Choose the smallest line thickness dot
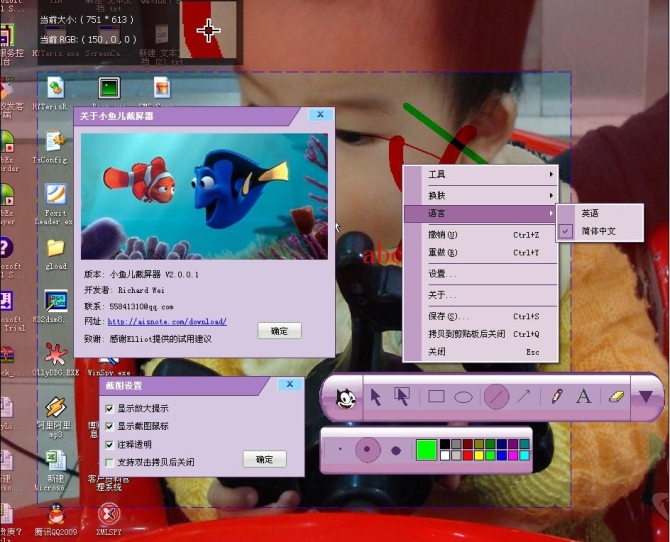 click(x=340, y=449)
